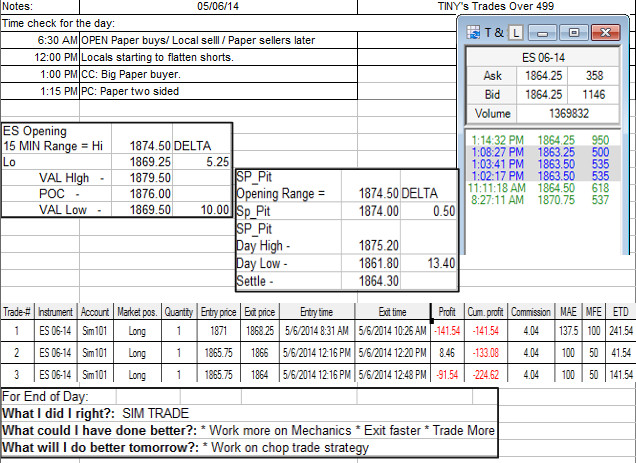Click the What will I do better tomorrow cell
Image resolution: width=636 pixels, height=463 pixels.
coord(249,448)
